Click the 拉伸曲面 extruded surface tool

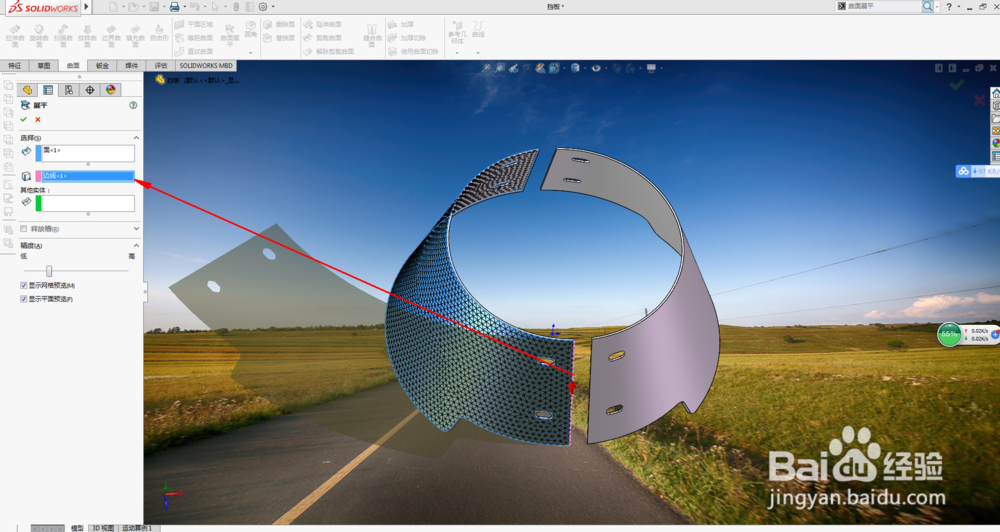15,36
